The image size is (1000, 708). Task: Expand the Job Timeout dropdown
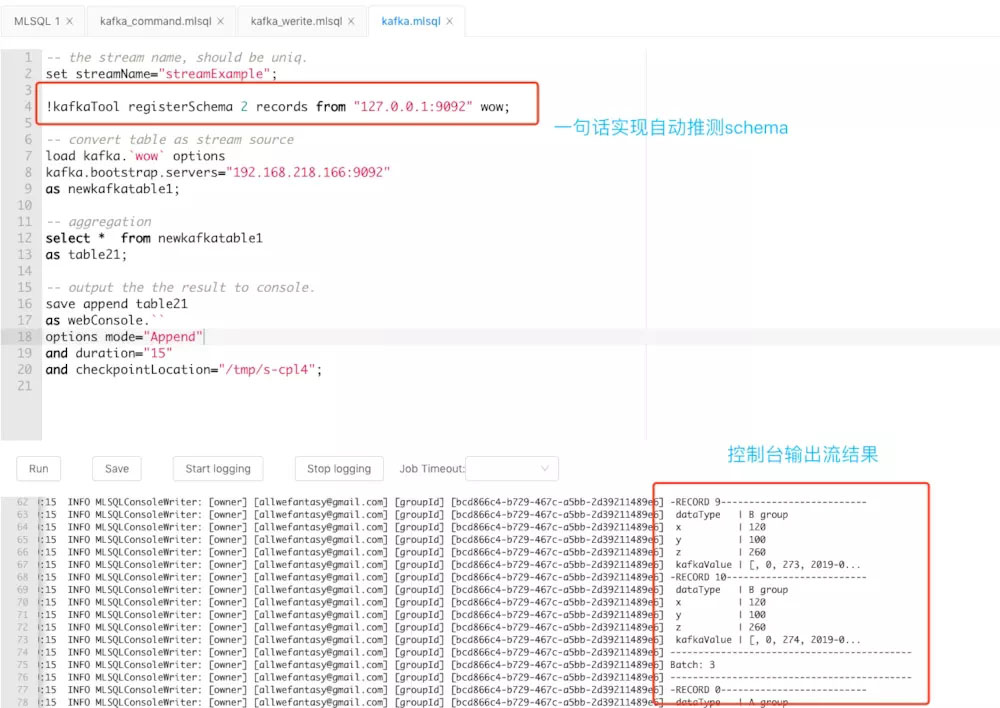[x=512, y=468]
